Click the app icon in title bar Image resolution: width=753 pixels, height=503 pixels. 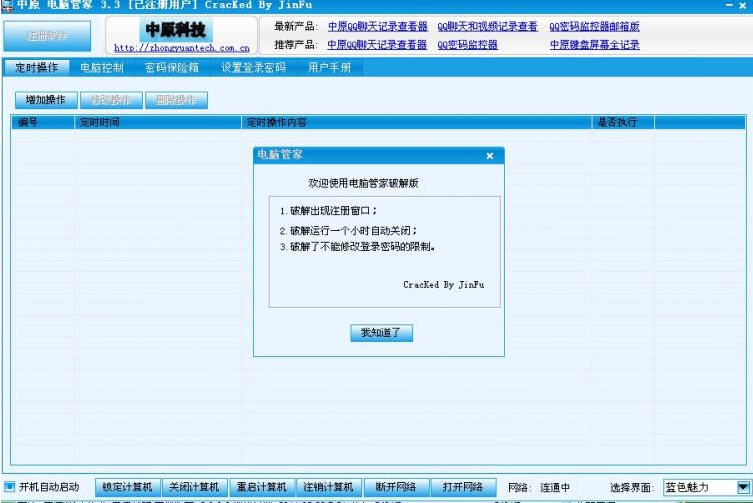pyautogui.click(x=7, y=5)
